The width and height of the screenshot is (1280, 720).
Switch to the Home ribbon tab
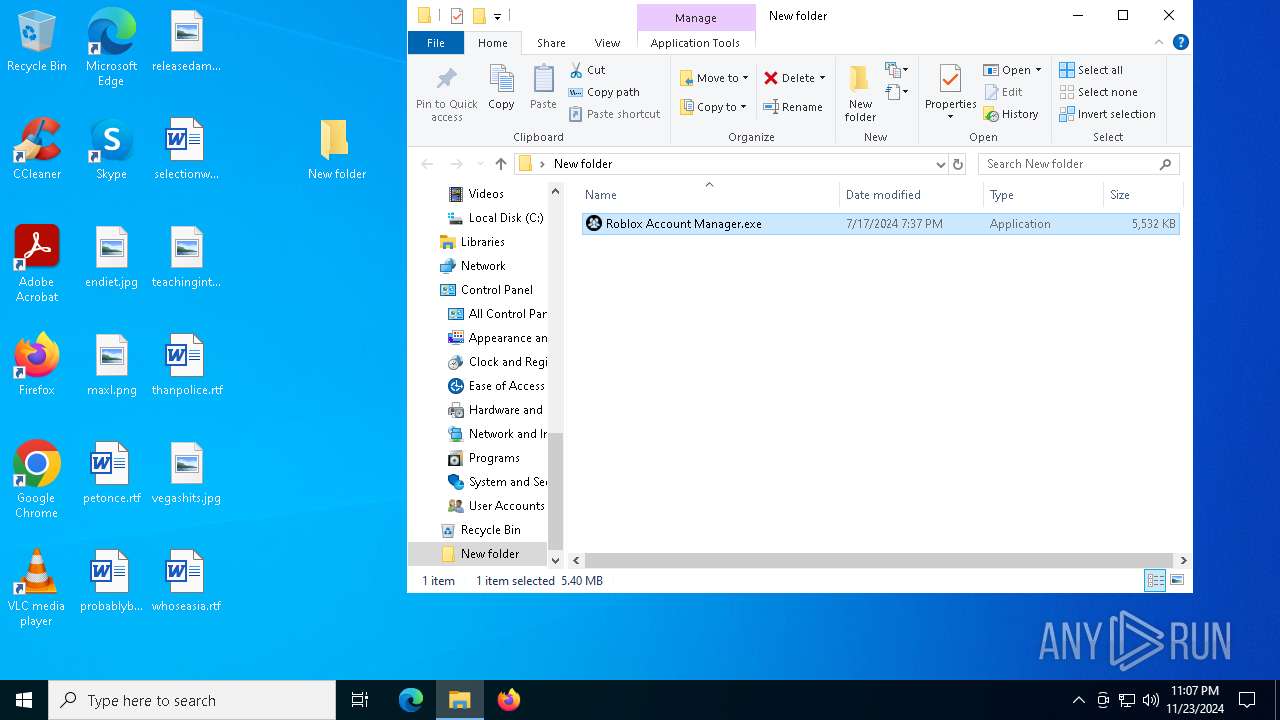pyautogui.click(x=492, y=43)
